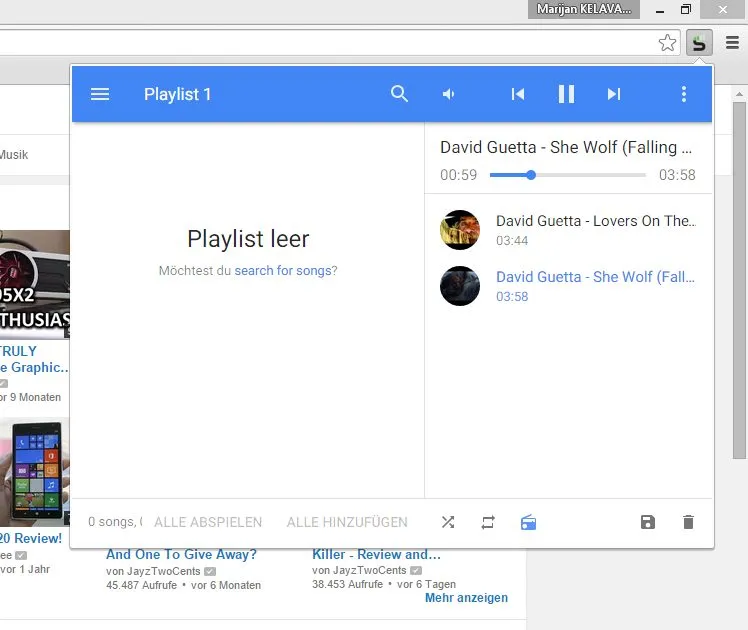Select David Guetta - Lovers On The... track
The width and height of the screenshot is (748, 630).
click(569, 230)
